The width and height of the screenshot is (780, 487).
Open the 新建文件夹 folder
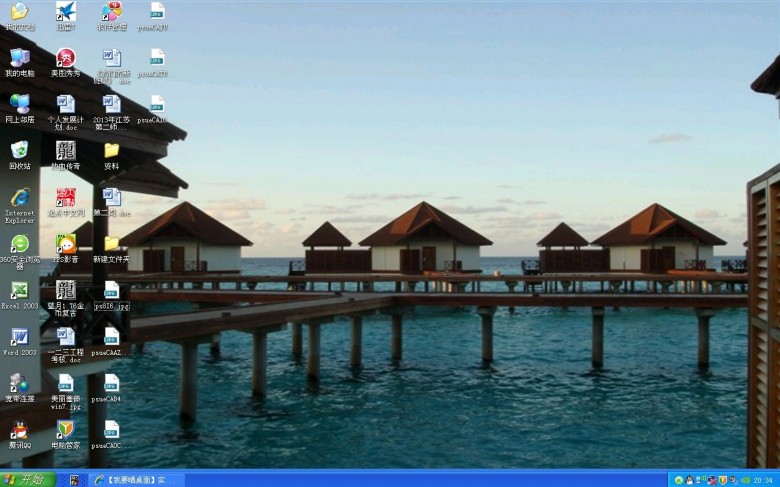pos(111,245)
